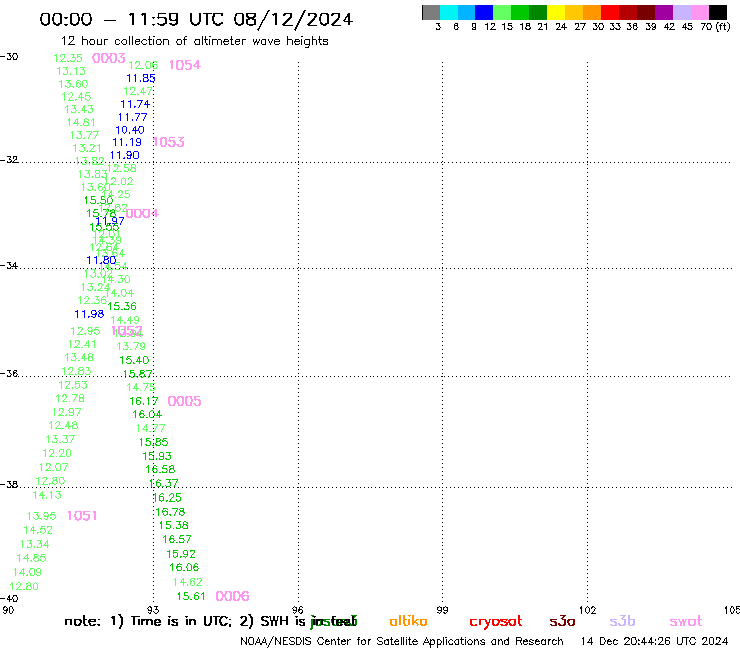Click the gray swatch in the color scale
740x650 pixels.
[x=431, y=12]
